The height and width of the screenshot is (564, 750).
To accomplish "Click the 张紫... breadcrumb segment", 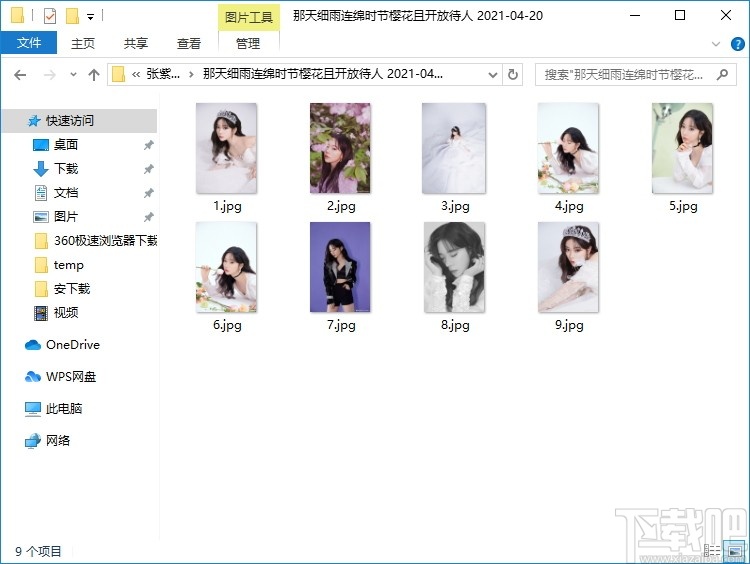I will tap(163, 74).
